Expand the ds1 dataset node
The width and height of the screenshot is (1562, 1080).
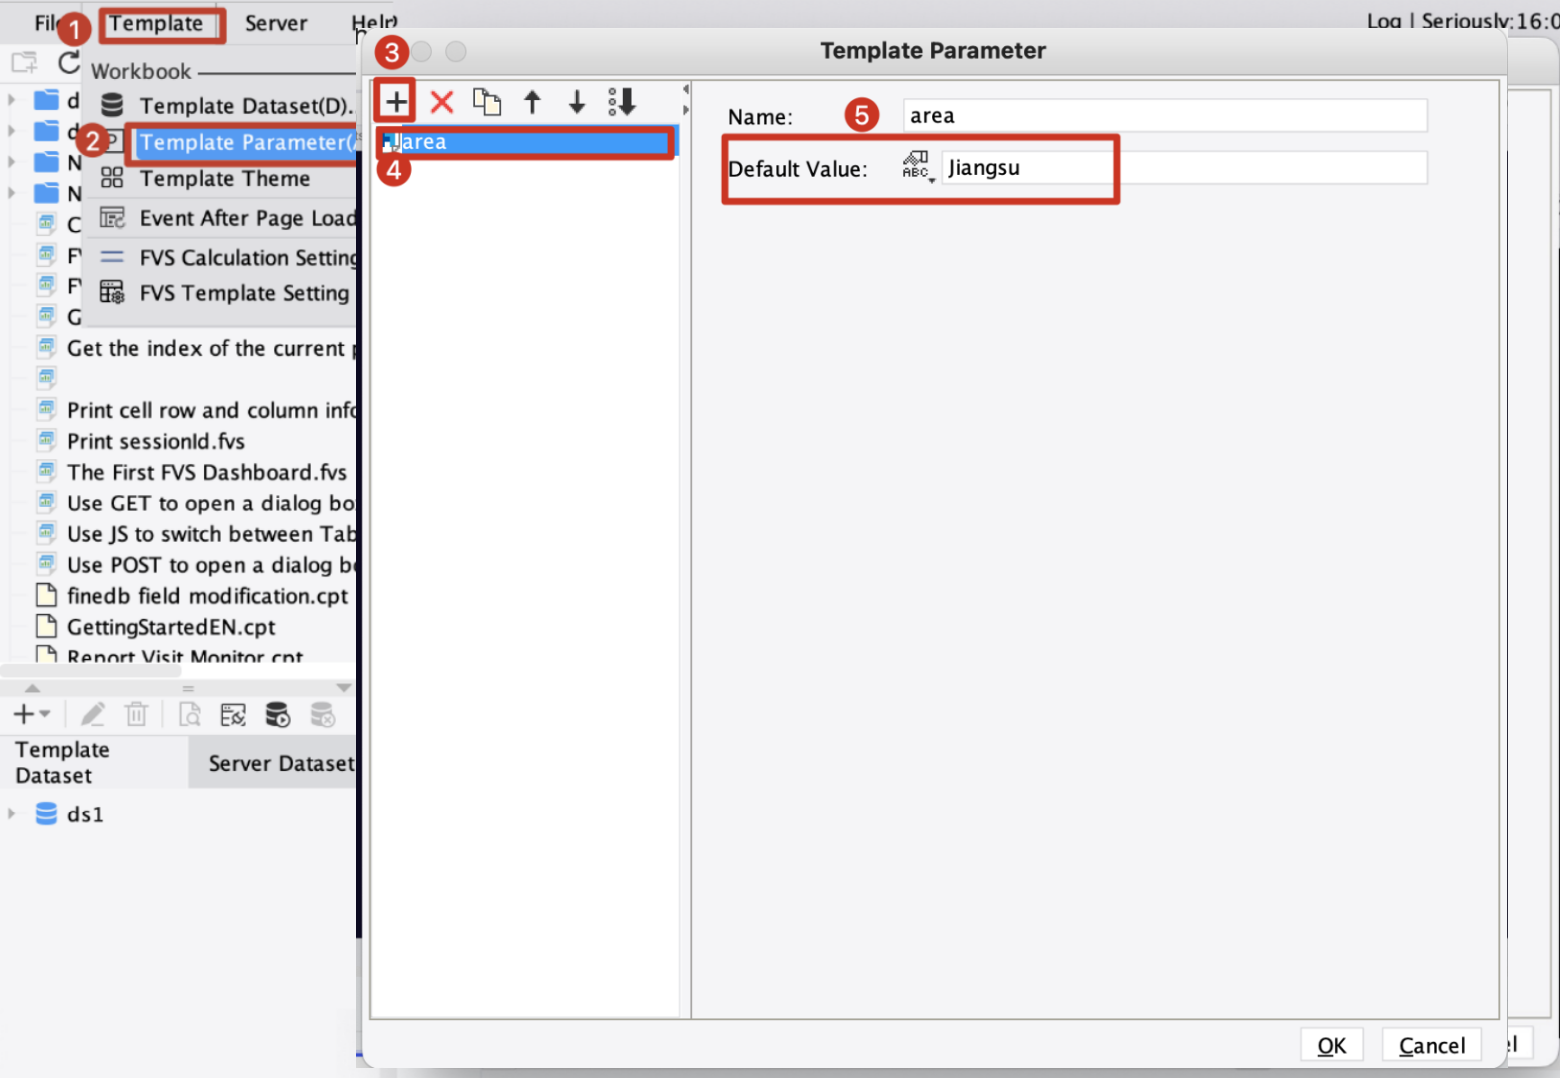click(12, 814)
